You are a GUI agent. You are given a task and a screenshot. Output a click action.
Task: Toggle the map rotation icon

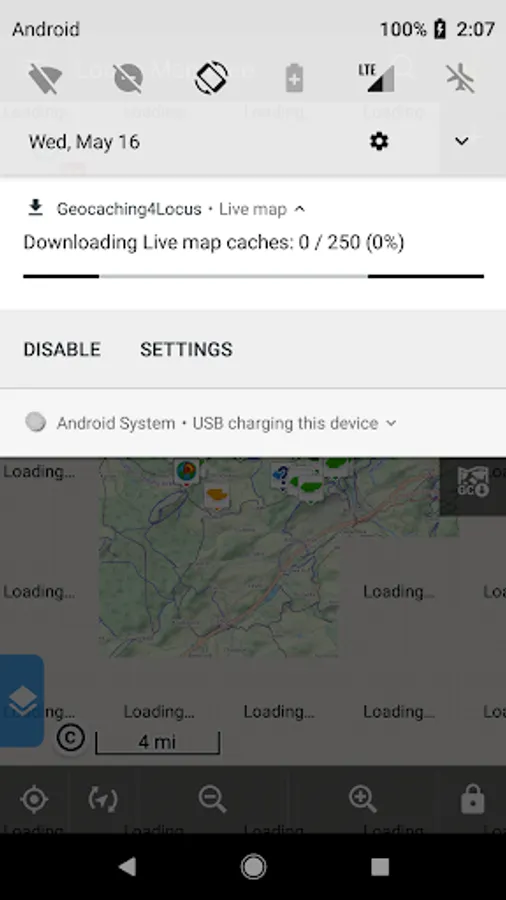[103, 799]
